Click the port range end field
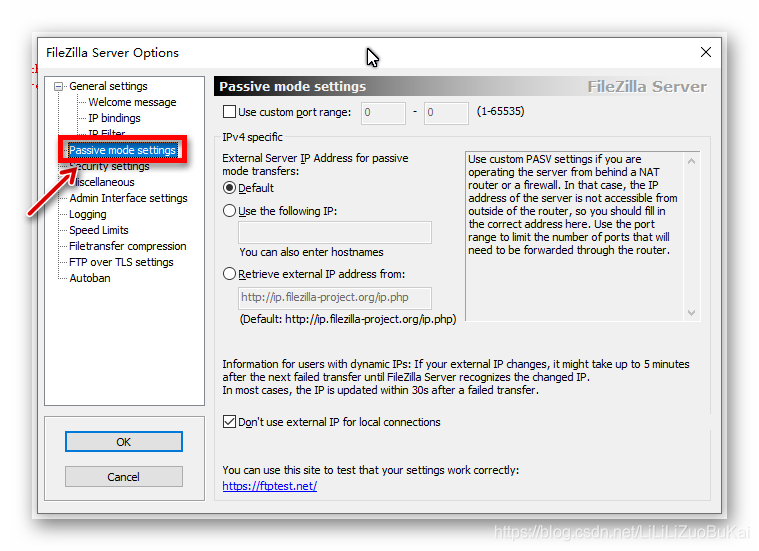This screenshot has height=551, width=759. point(446,113)
